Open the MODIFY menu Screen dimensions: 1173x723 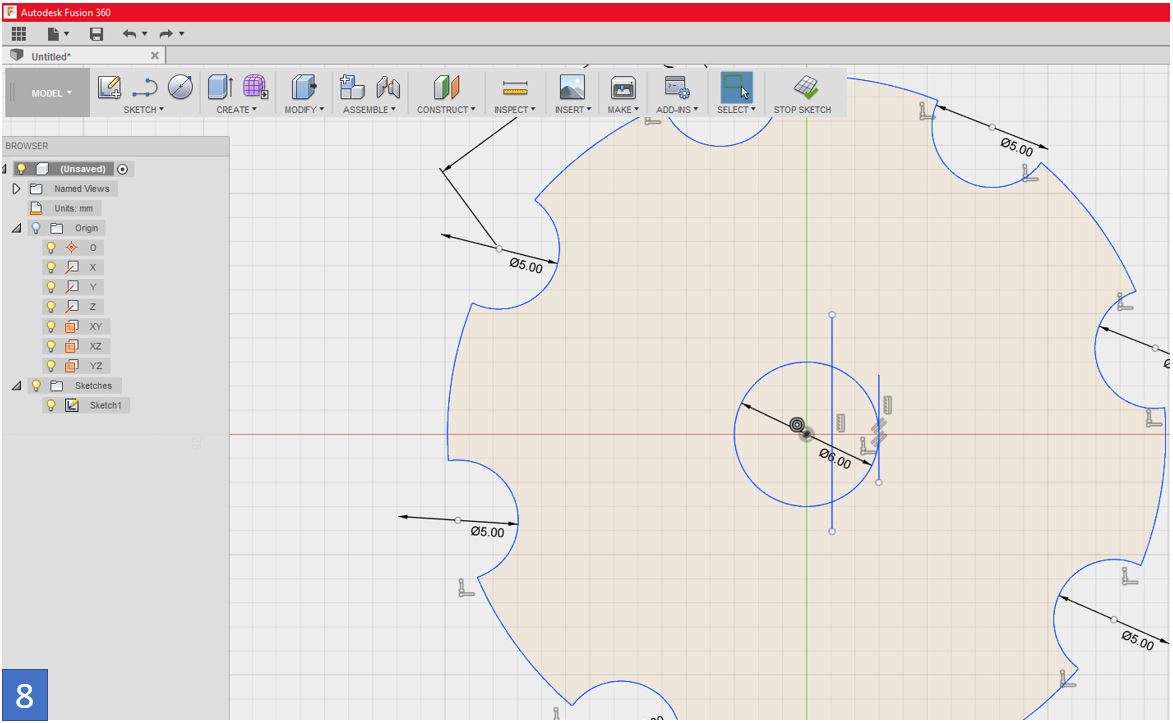click(x=304, y=109)
